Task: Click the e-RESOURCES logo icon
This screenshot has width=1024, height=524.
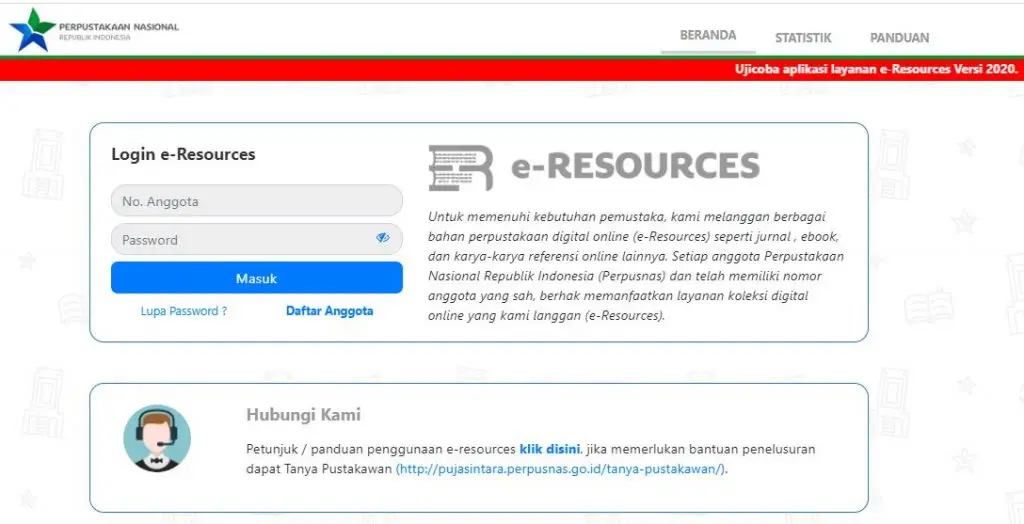Action: pos(460,167)
